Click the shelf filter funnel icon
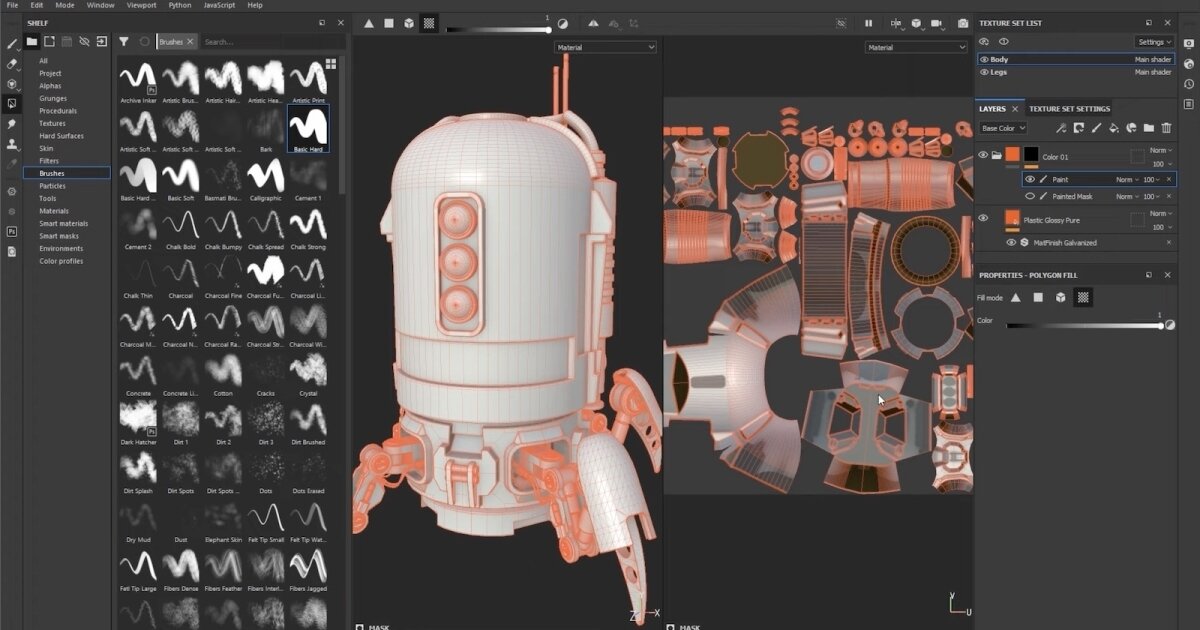This screenshot has width=1200, height=630. [x=124, y=42]
